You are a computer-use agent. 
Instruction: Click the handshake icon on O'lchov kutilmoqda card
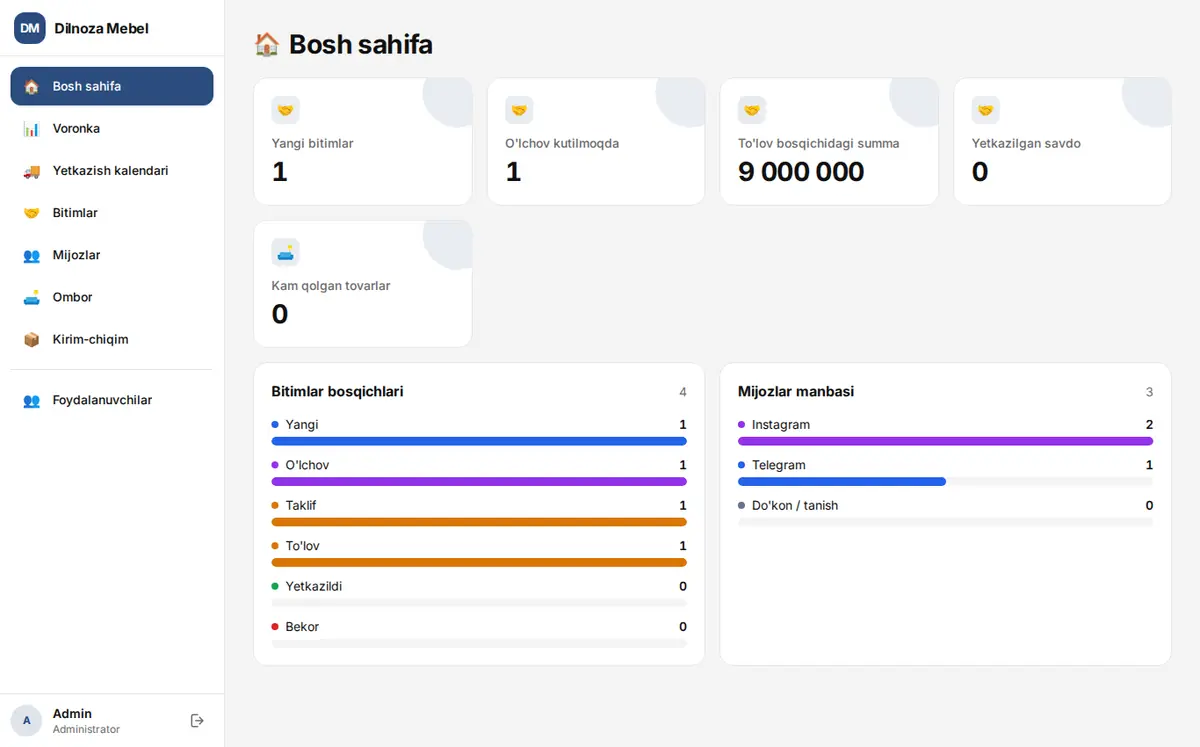[x=519, y=110]
